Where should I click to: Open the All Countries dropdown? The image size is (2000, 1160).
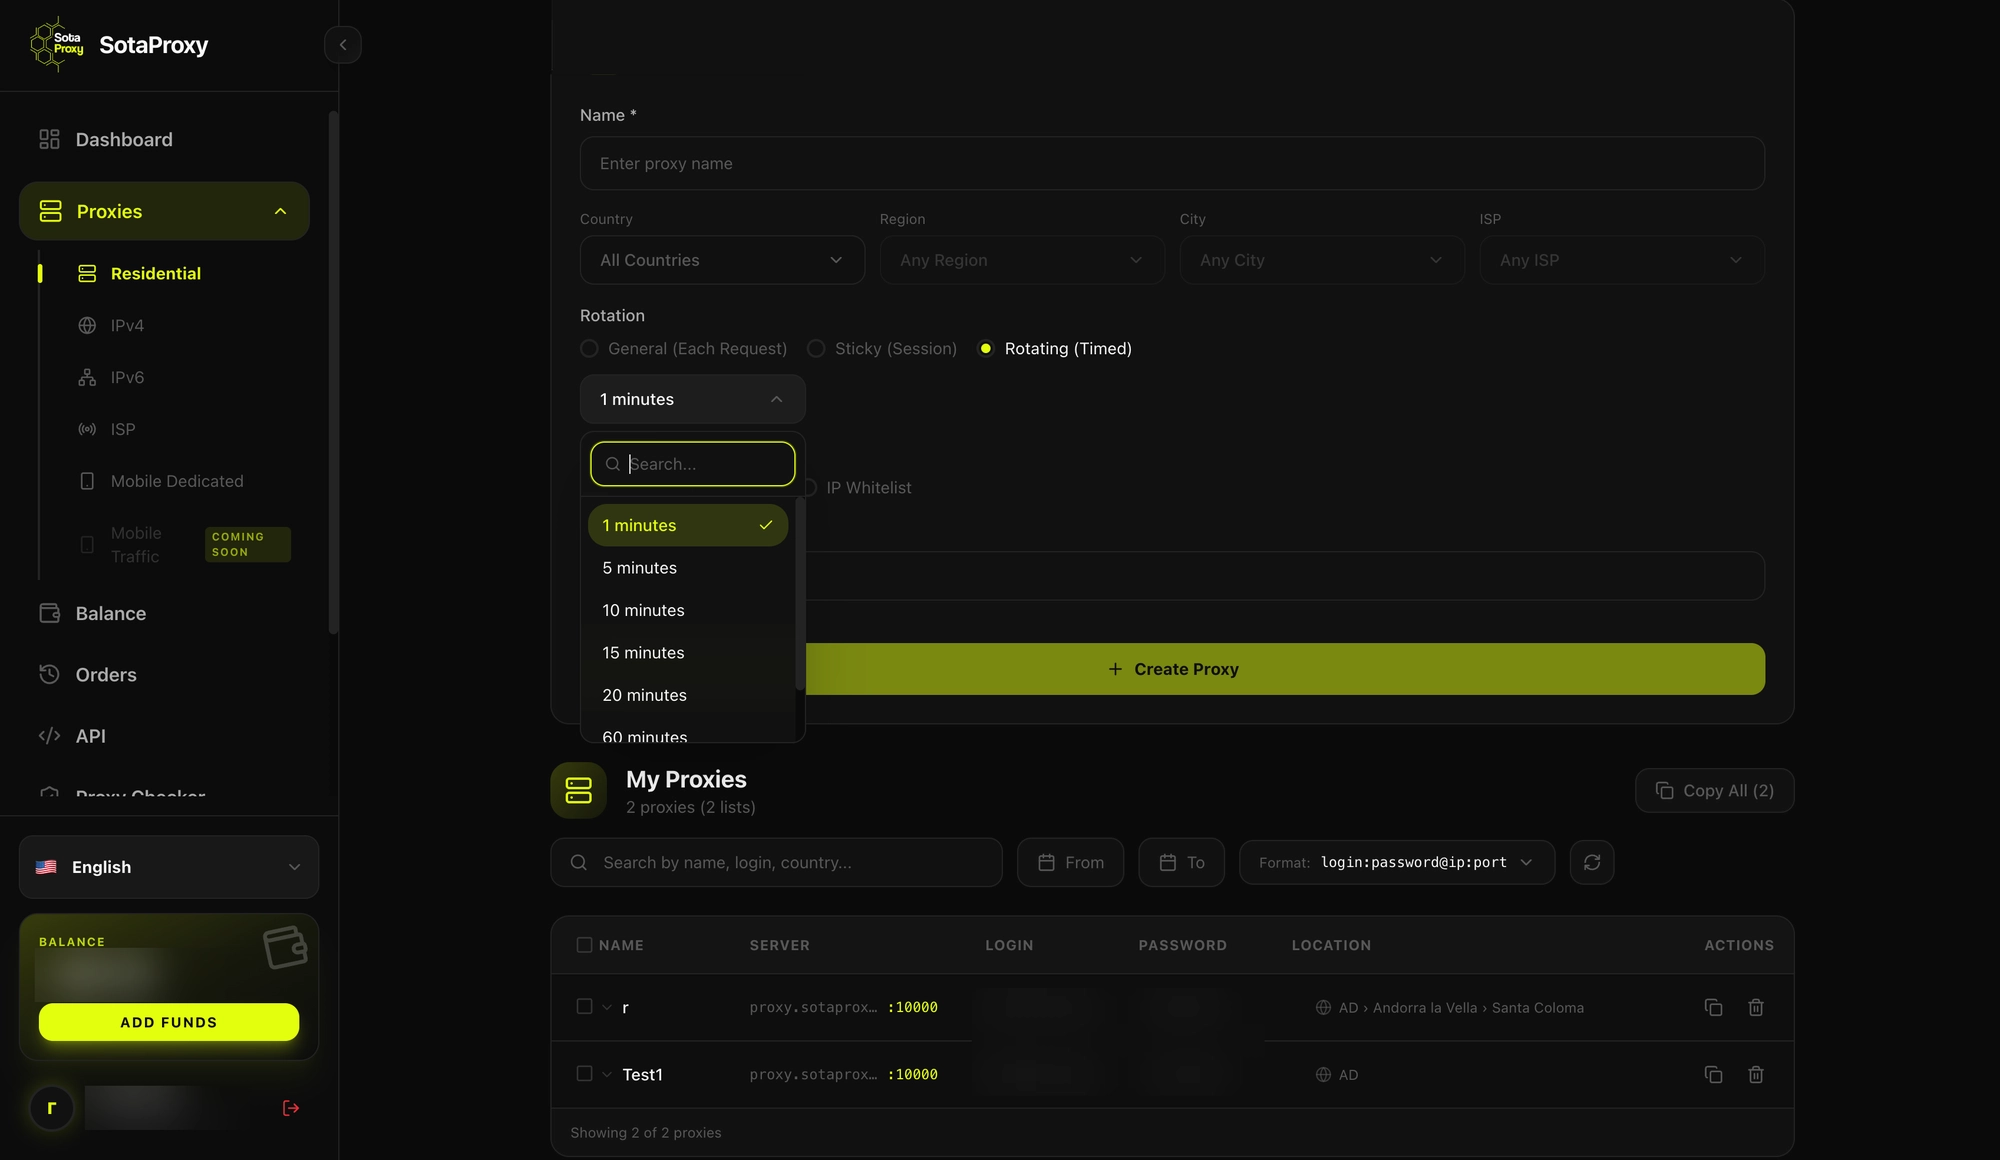[x=722, y=260]
